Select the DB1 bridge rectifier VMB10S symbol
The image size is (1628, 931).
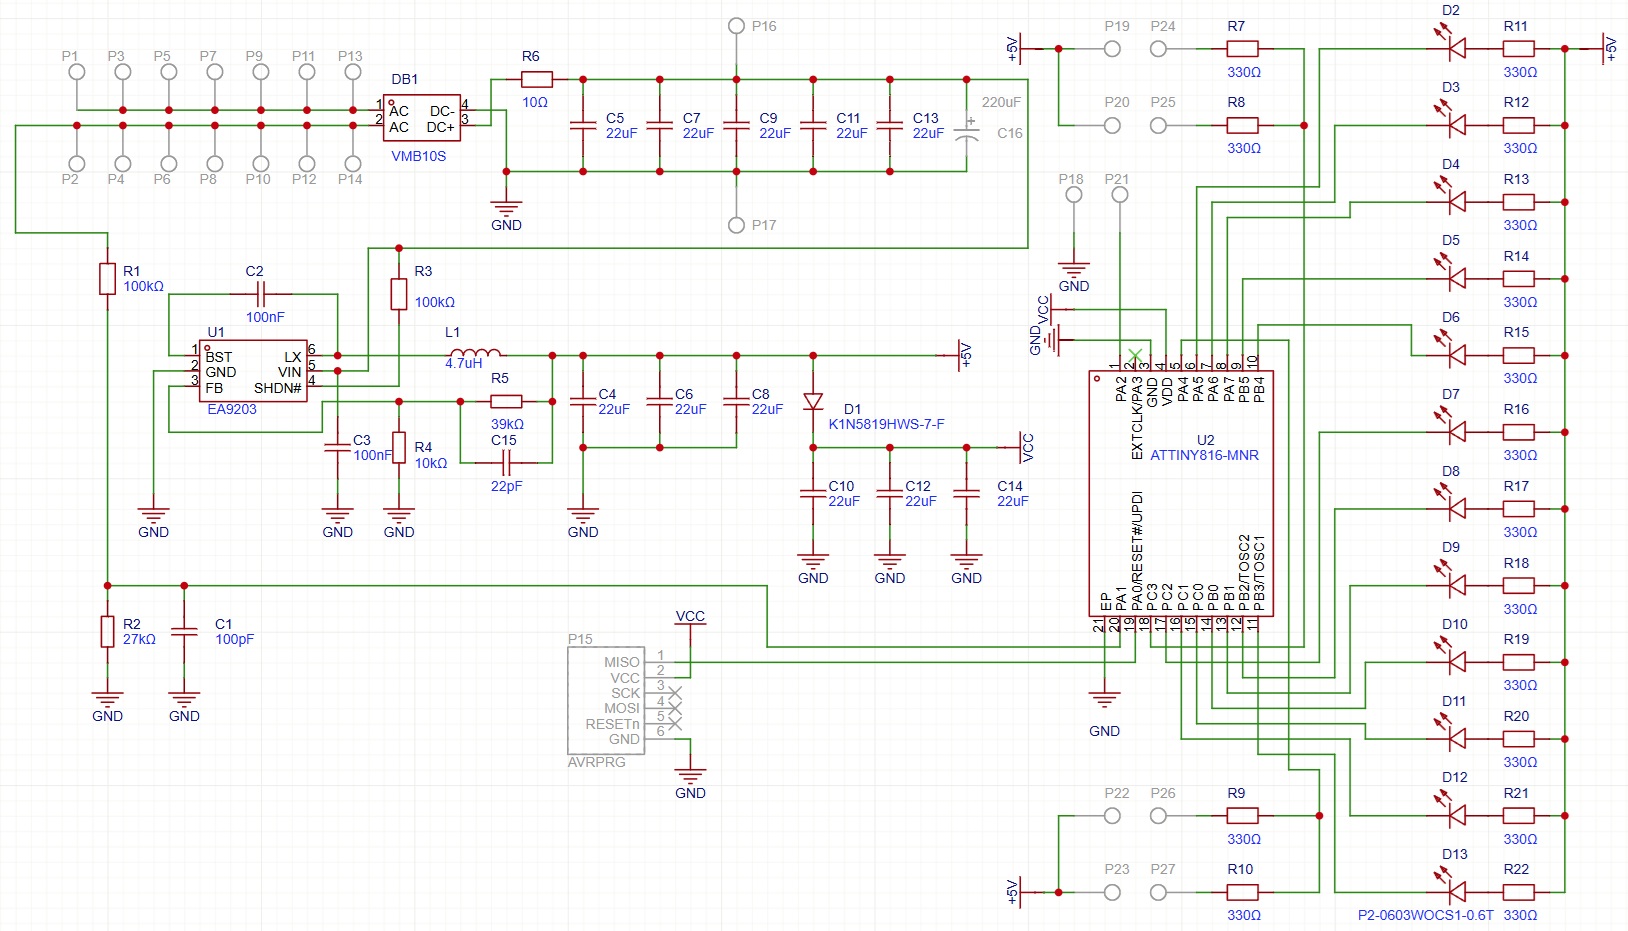422,118
